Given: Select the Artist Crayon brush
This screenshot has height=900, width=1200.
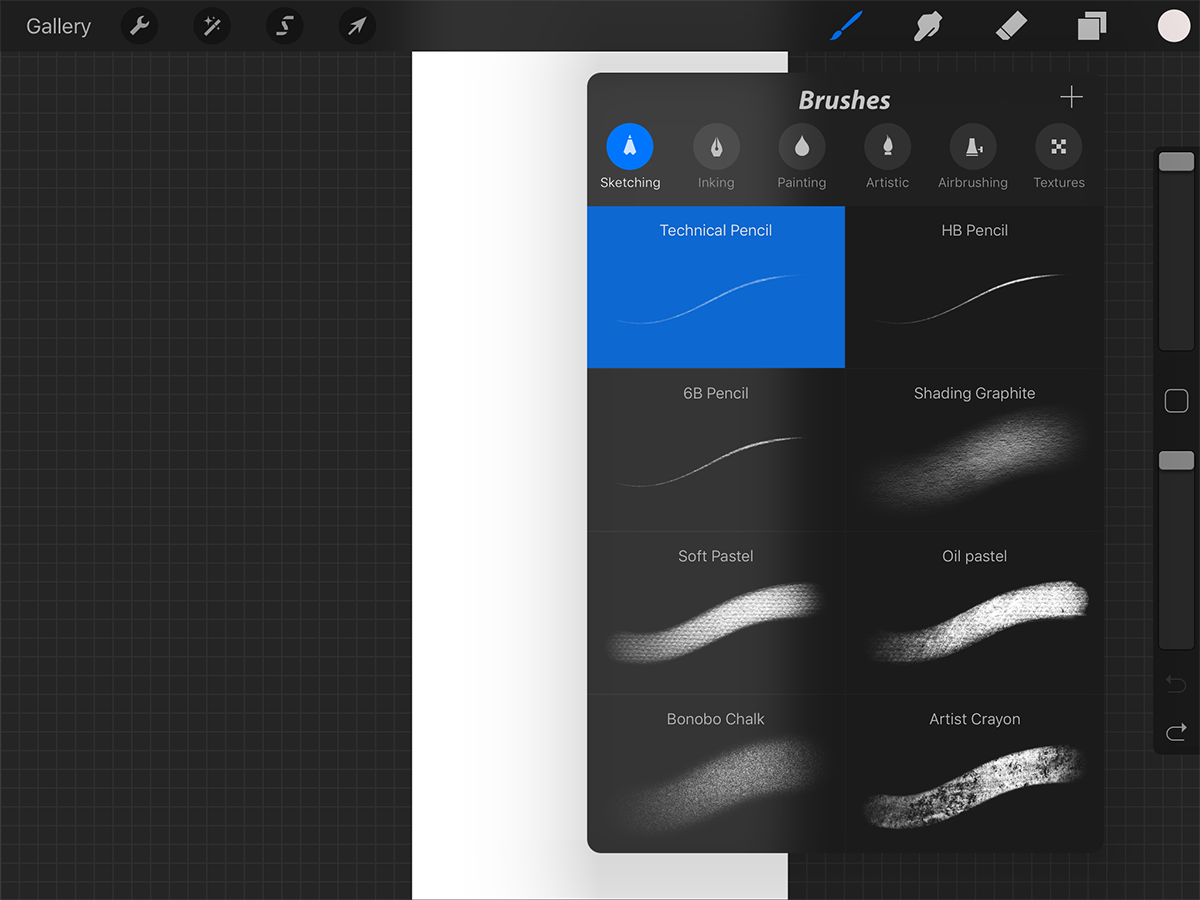Looking at the screenshot, I should [975, 773].
